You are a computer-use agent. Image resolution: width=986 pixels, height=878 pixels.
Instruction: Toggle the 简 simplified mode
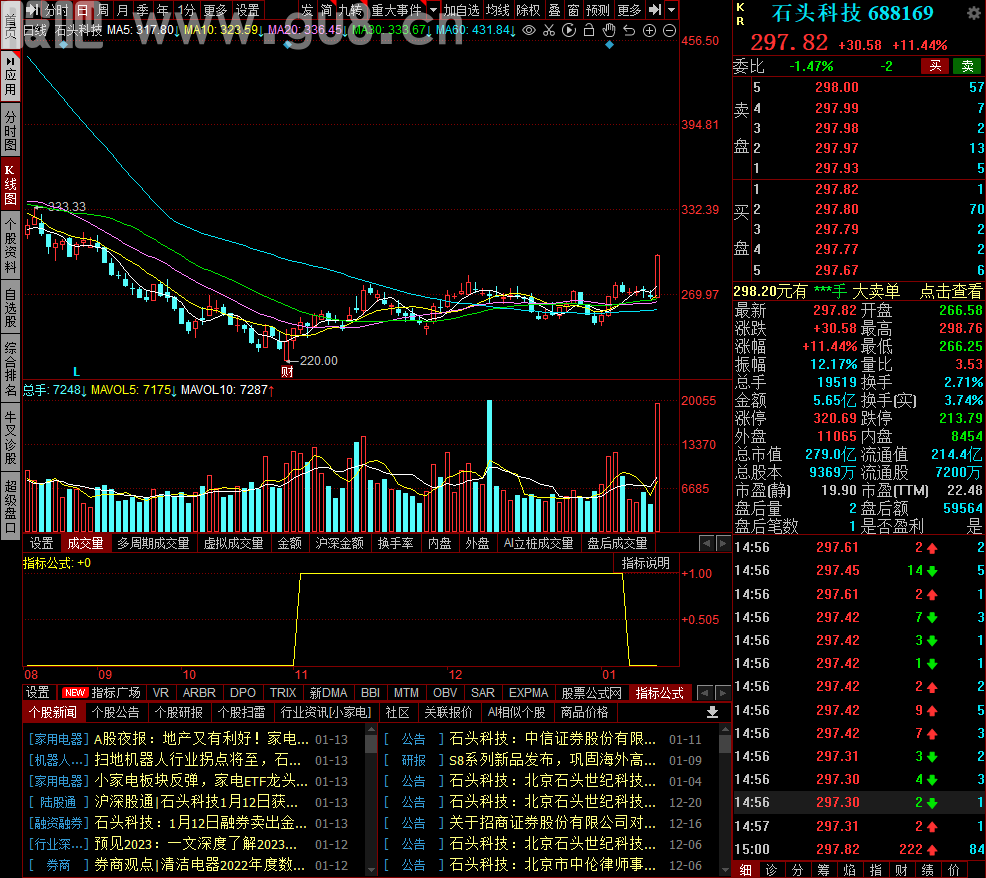pyautogui.click(x=326, y=10)
